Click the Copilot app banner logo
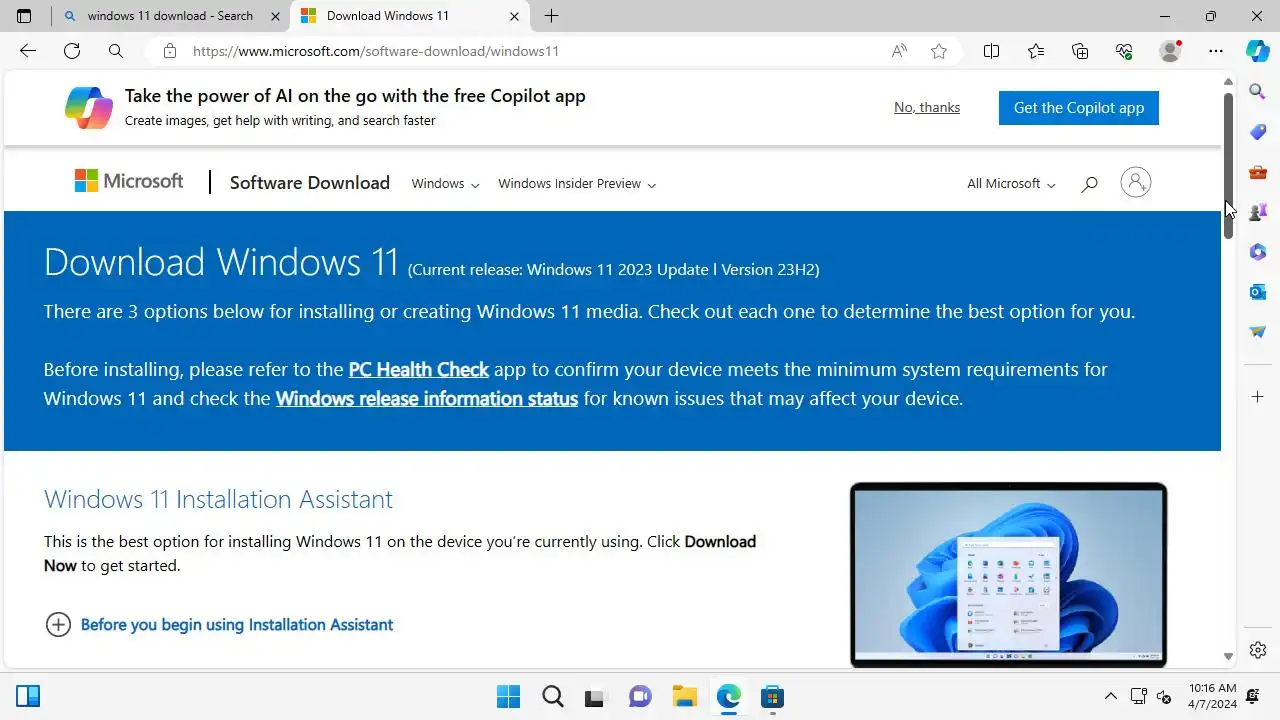The height and width of the screenshot is (720, 1280). (89, 107)
